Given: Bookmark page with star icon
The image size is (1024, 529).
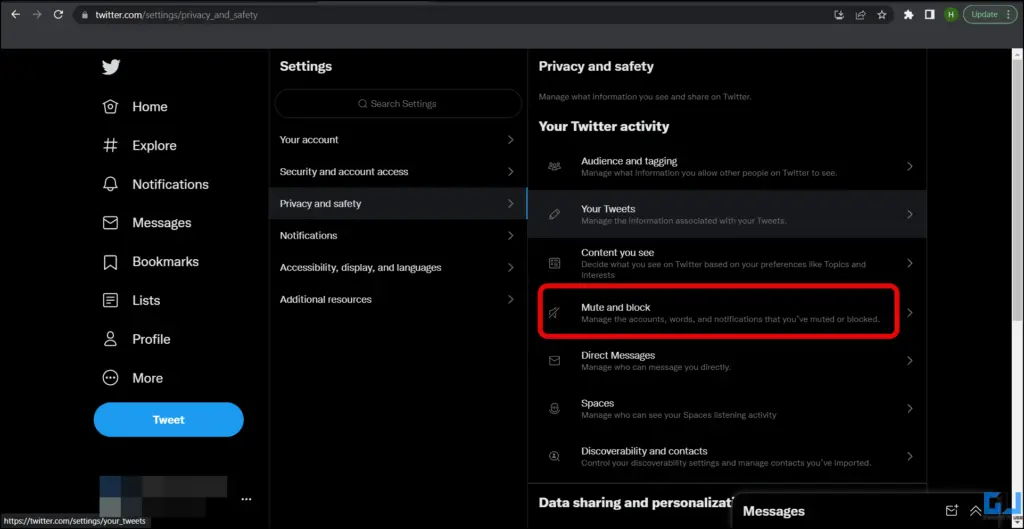Looking at the screenshot, I should coord(882,14).
